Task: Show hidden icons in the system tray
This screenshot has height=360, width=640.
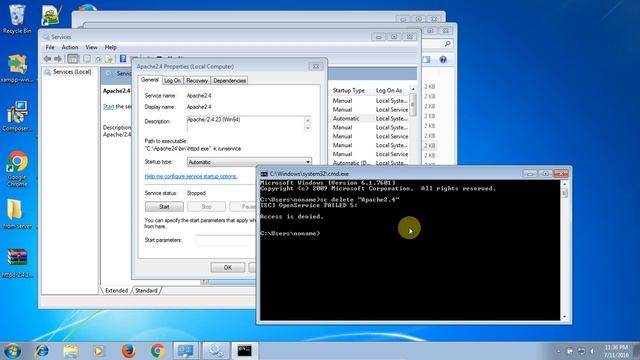Action: pos(558,351)
